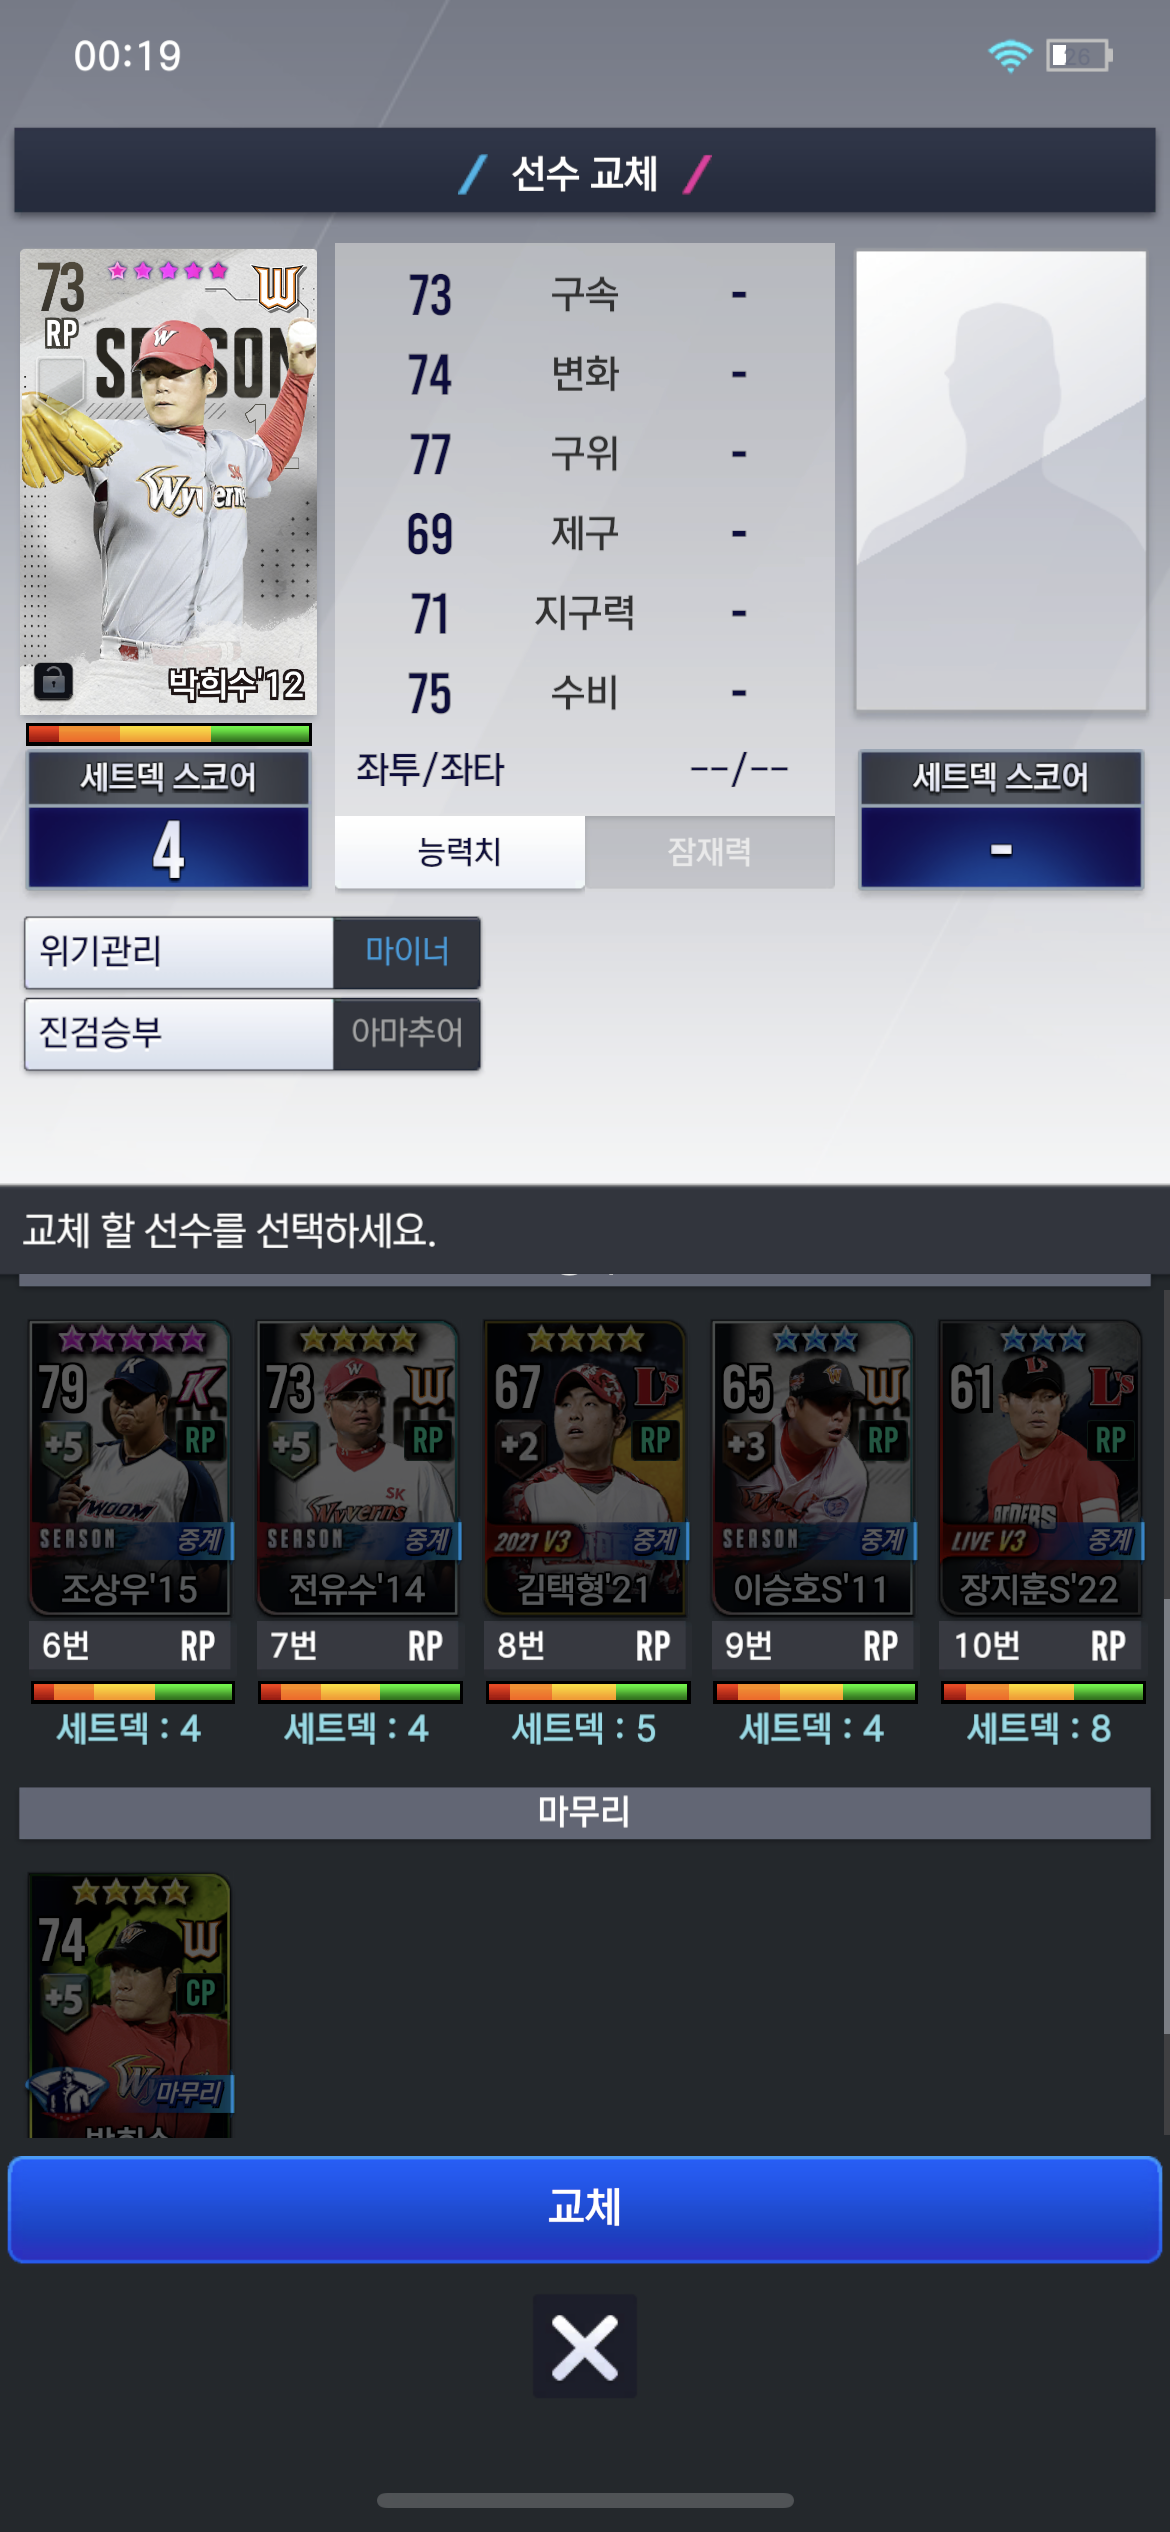The width and height of the screenshot is (1170, 2532).
Task: Tap condition bar under 박희수'12 card
Action: click(x=168, y=734)
